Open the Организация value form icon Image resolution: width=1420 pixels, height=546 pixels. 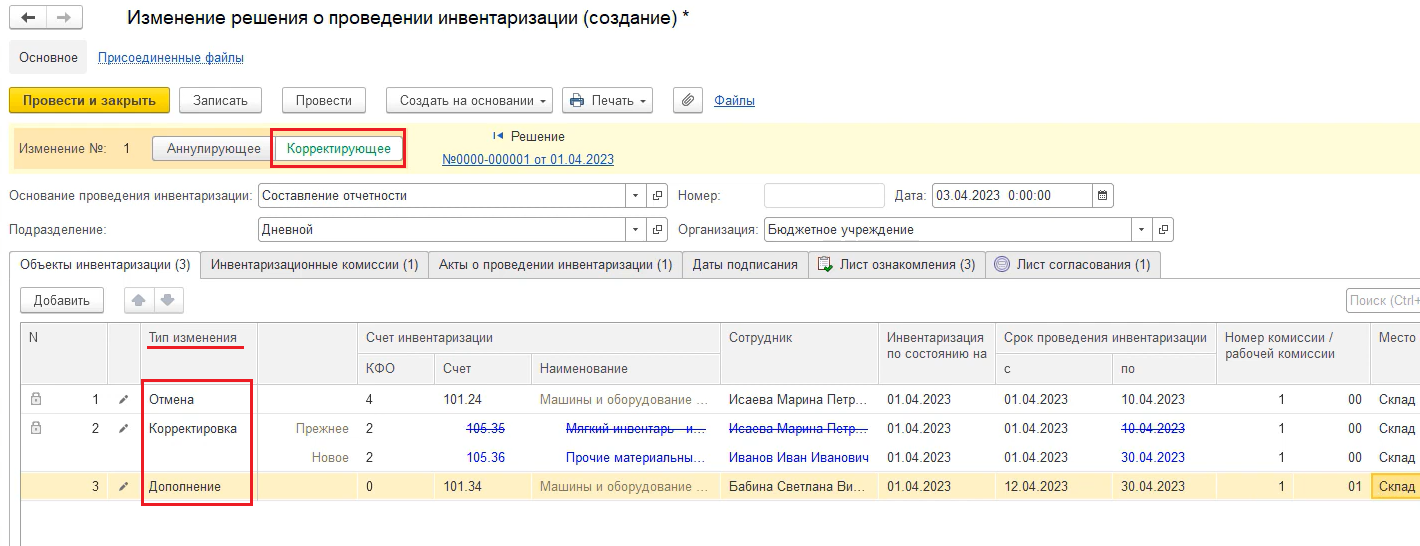coord(1162,230)
